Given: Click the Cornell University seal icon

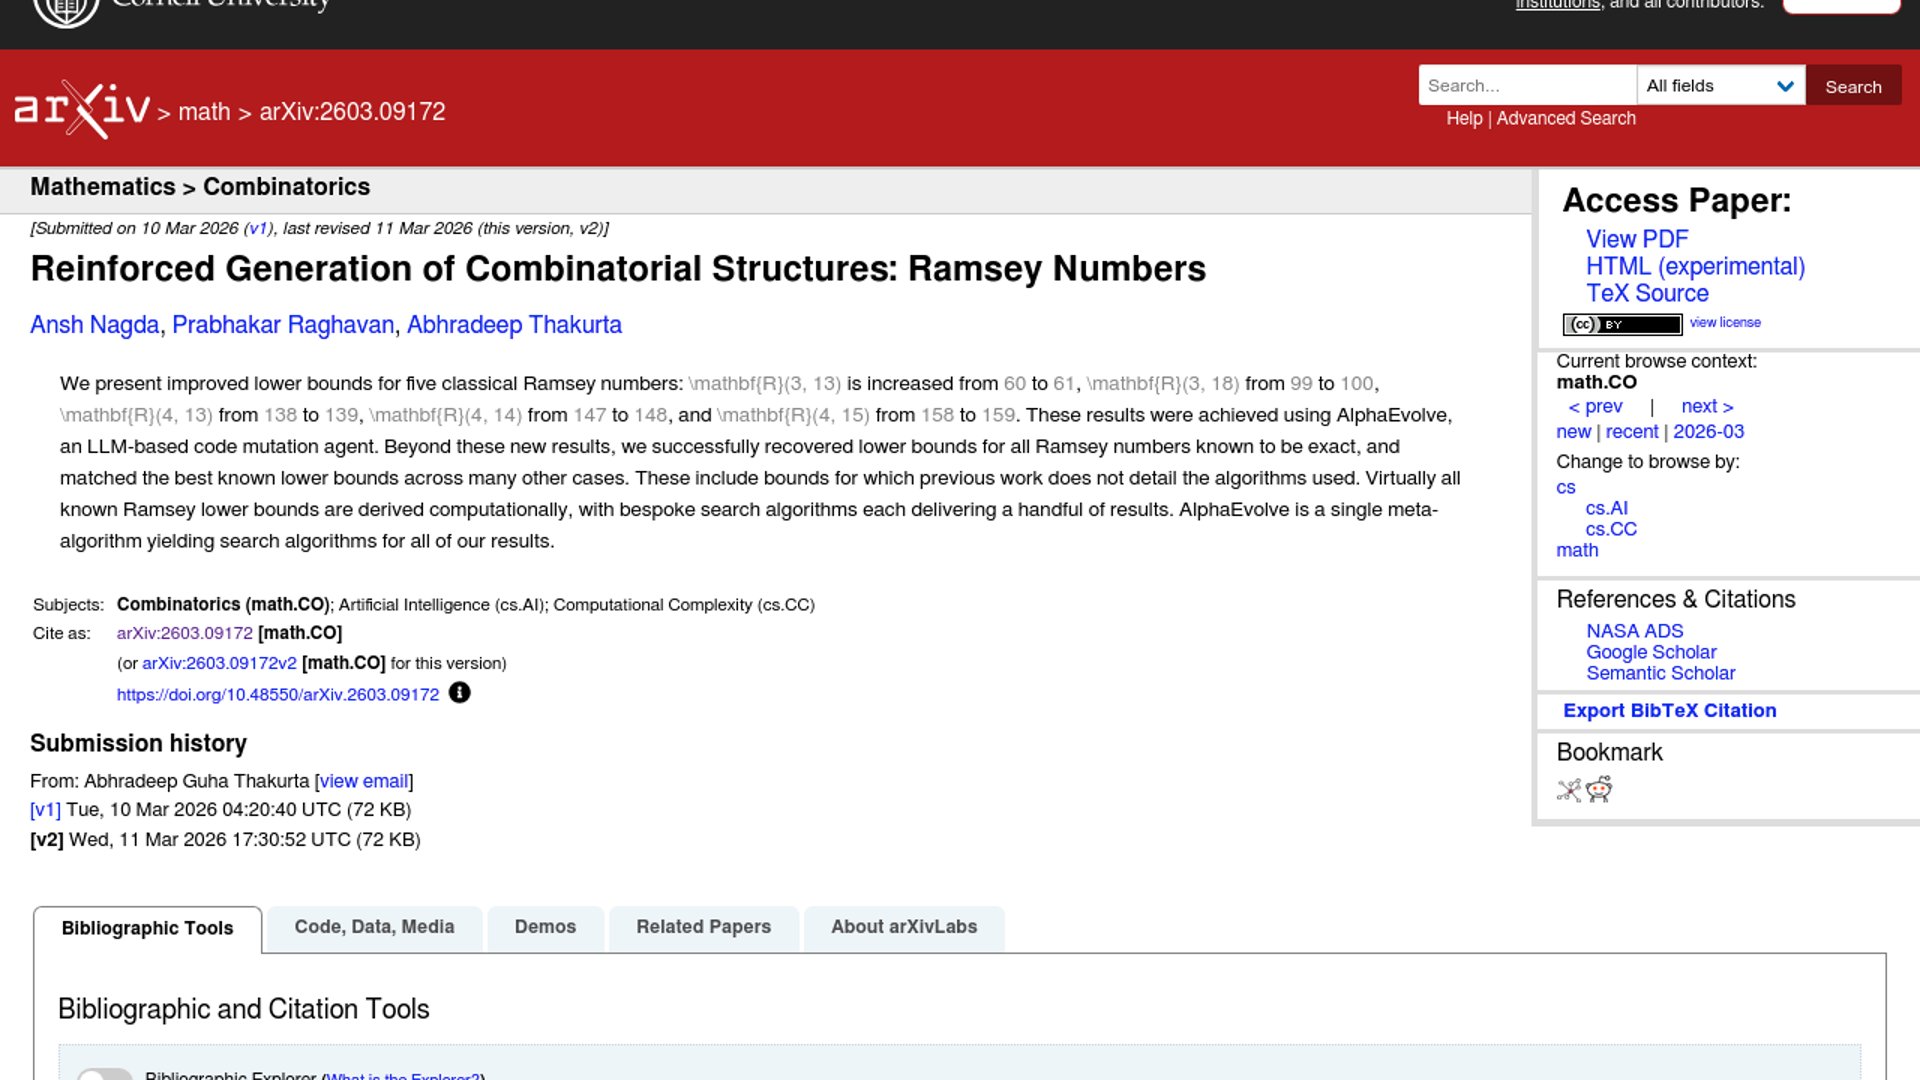Looking at the screenshot, I should (x=66, y=10).
